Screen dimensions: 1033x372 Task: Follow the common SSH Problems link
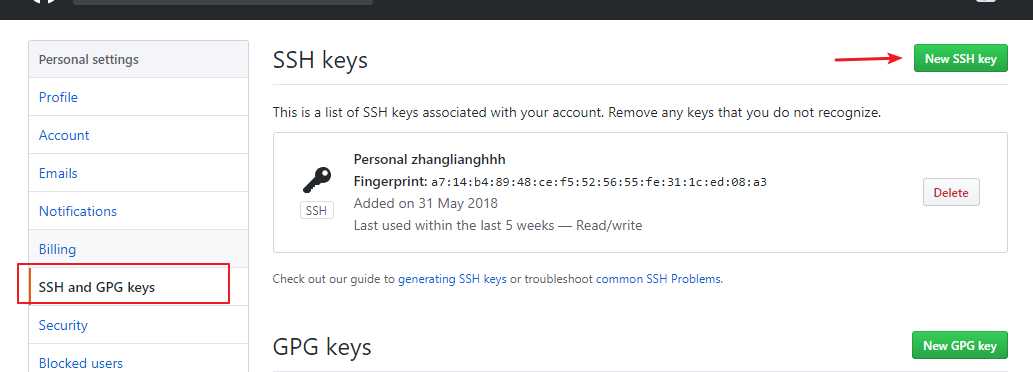pyautogui.click(x=658, y=279)
